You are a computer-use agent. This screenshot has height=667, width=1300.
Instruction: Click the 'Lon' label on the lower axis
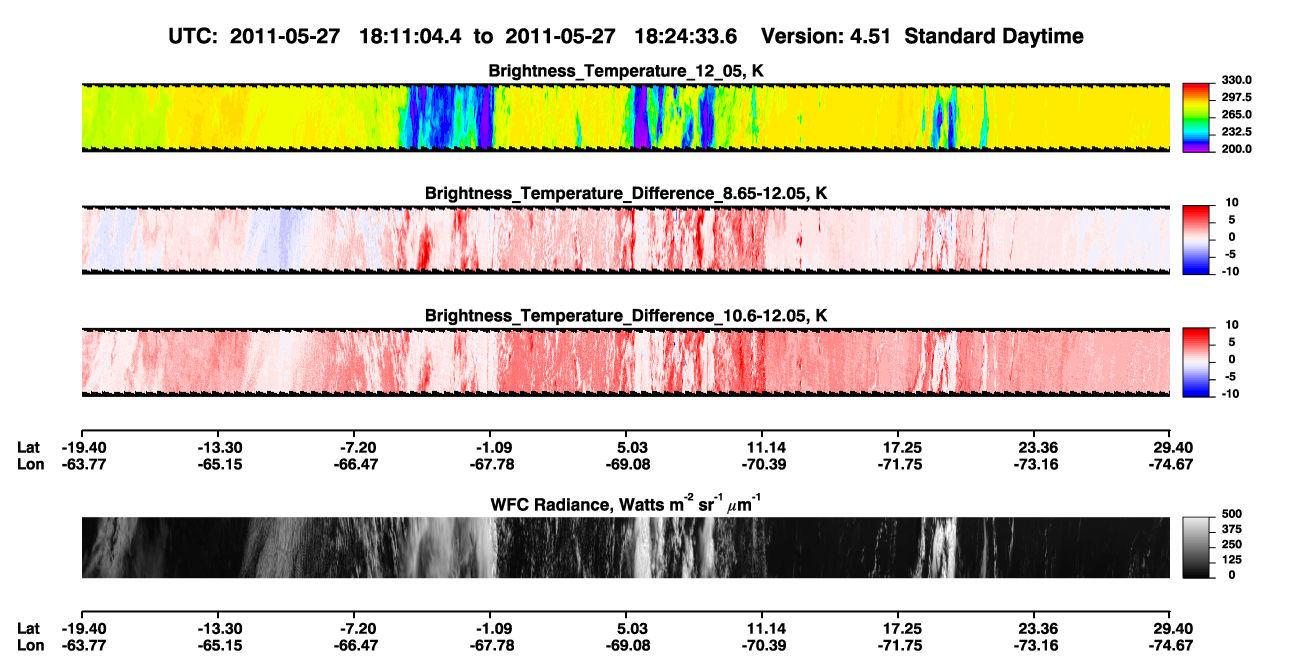pyautogui.click(x=30, y=645)
